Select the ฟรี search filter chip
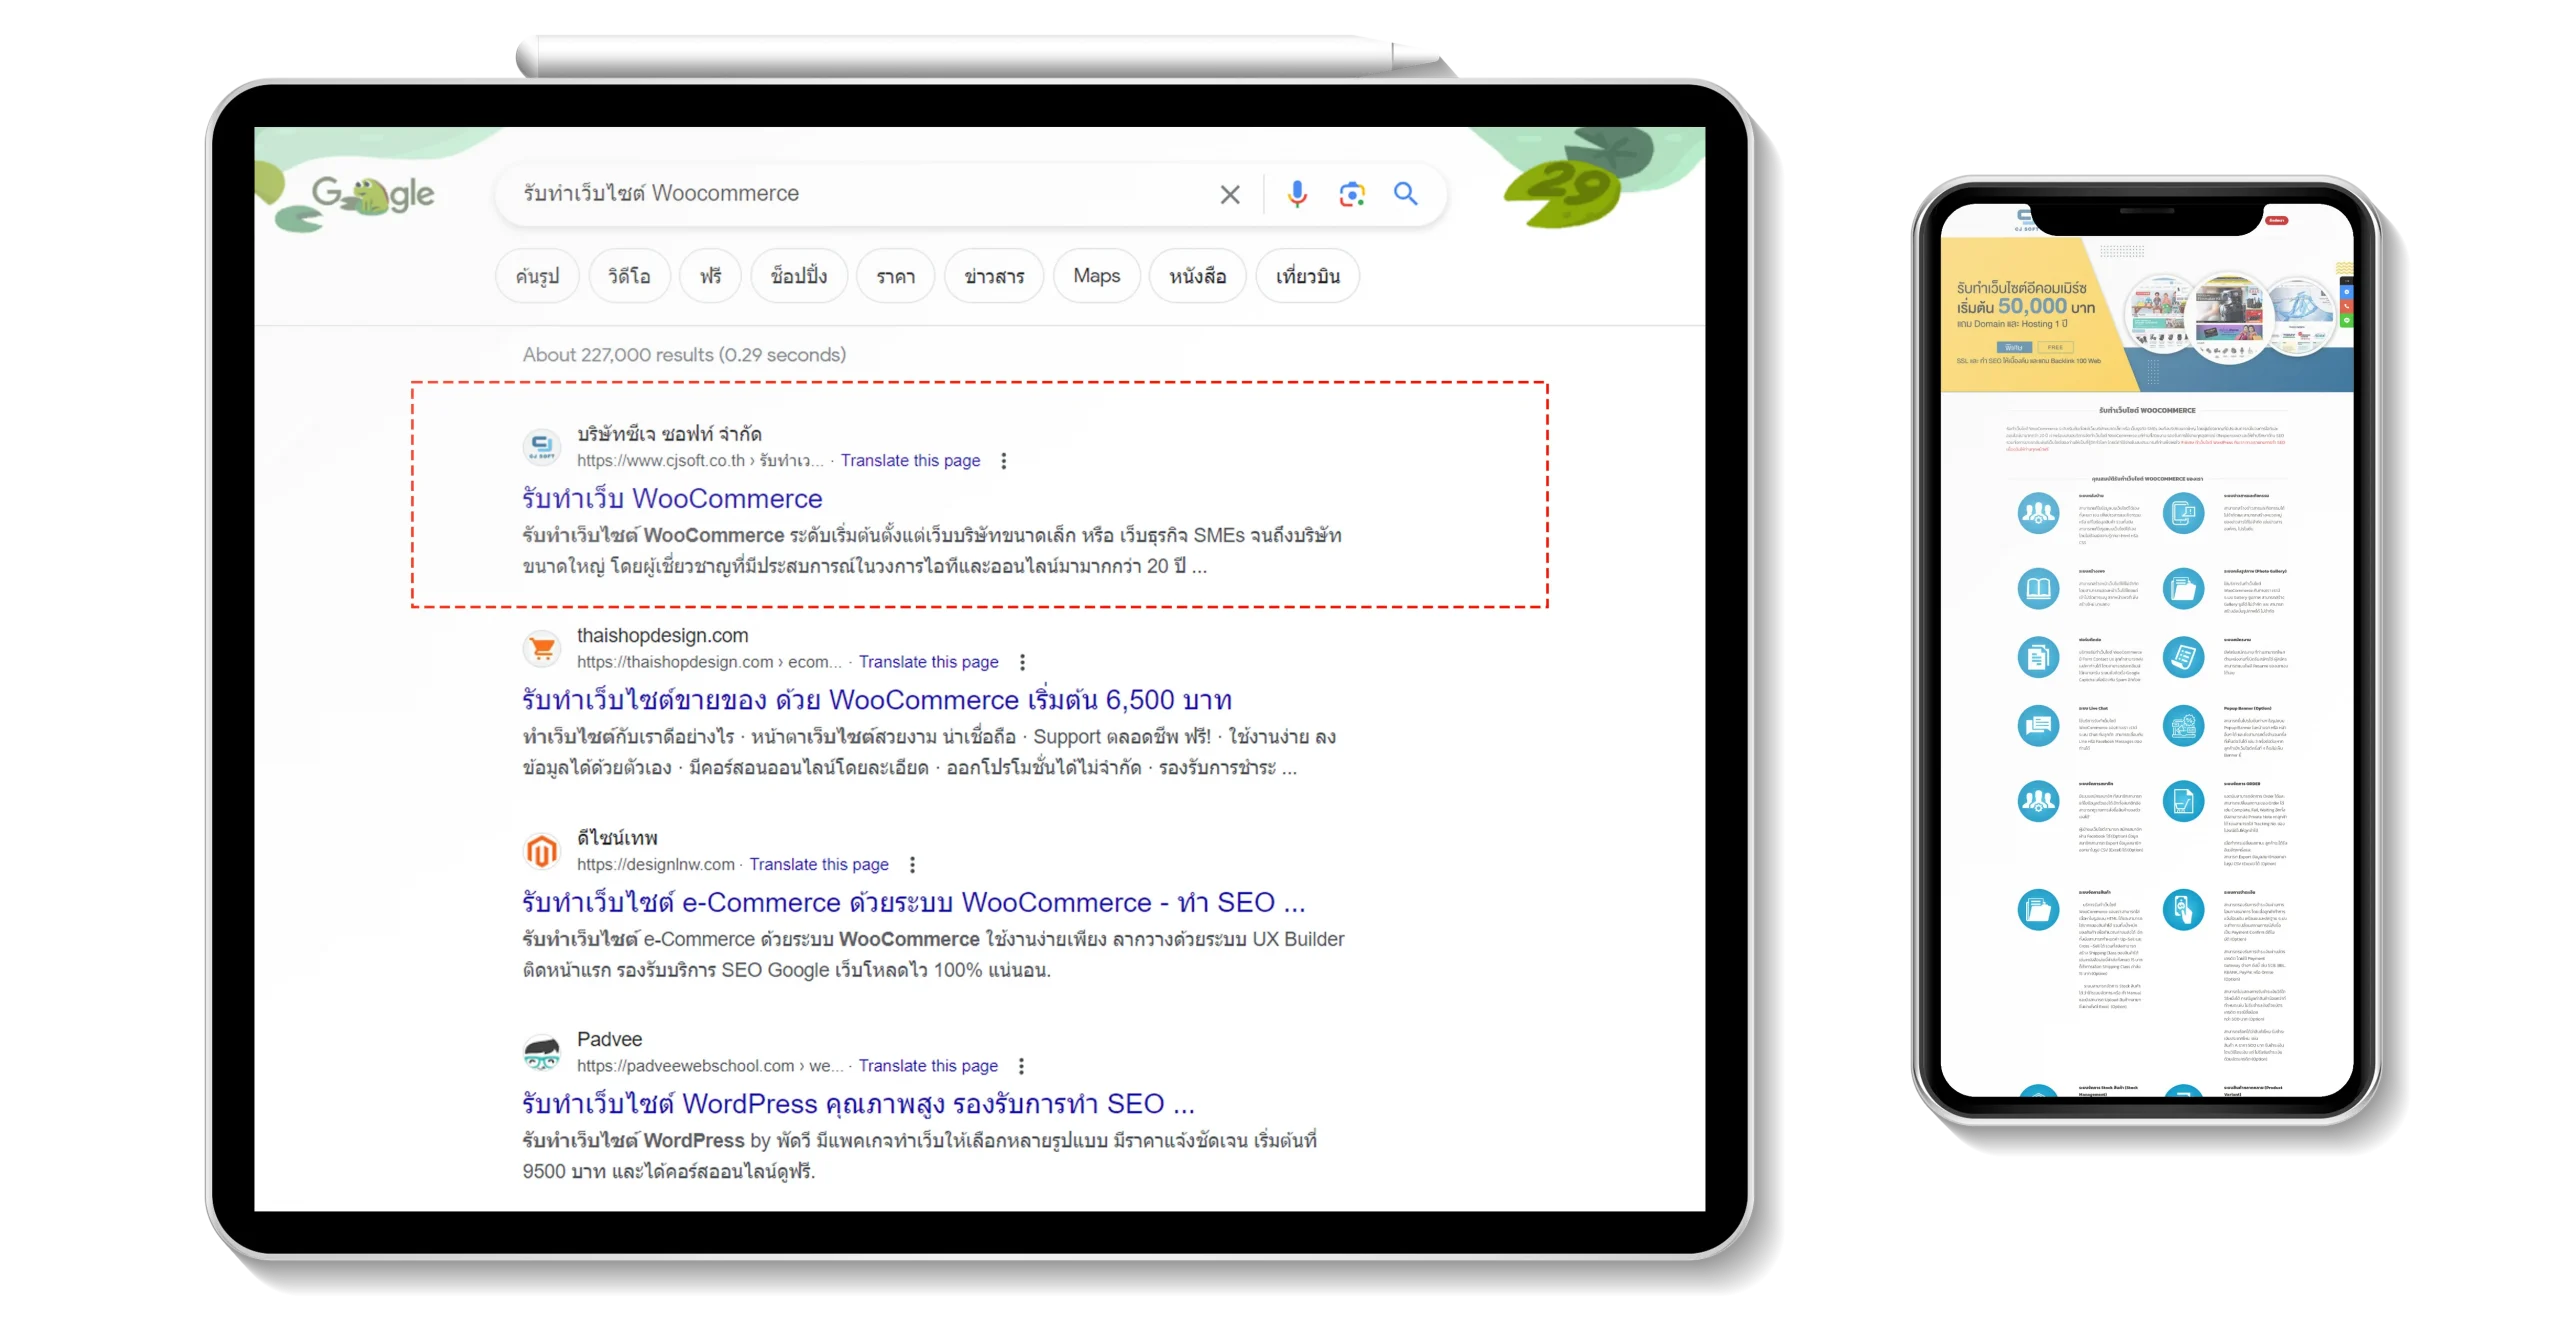The height and width of the screenshot is (1343, 2560). (710, 276)
